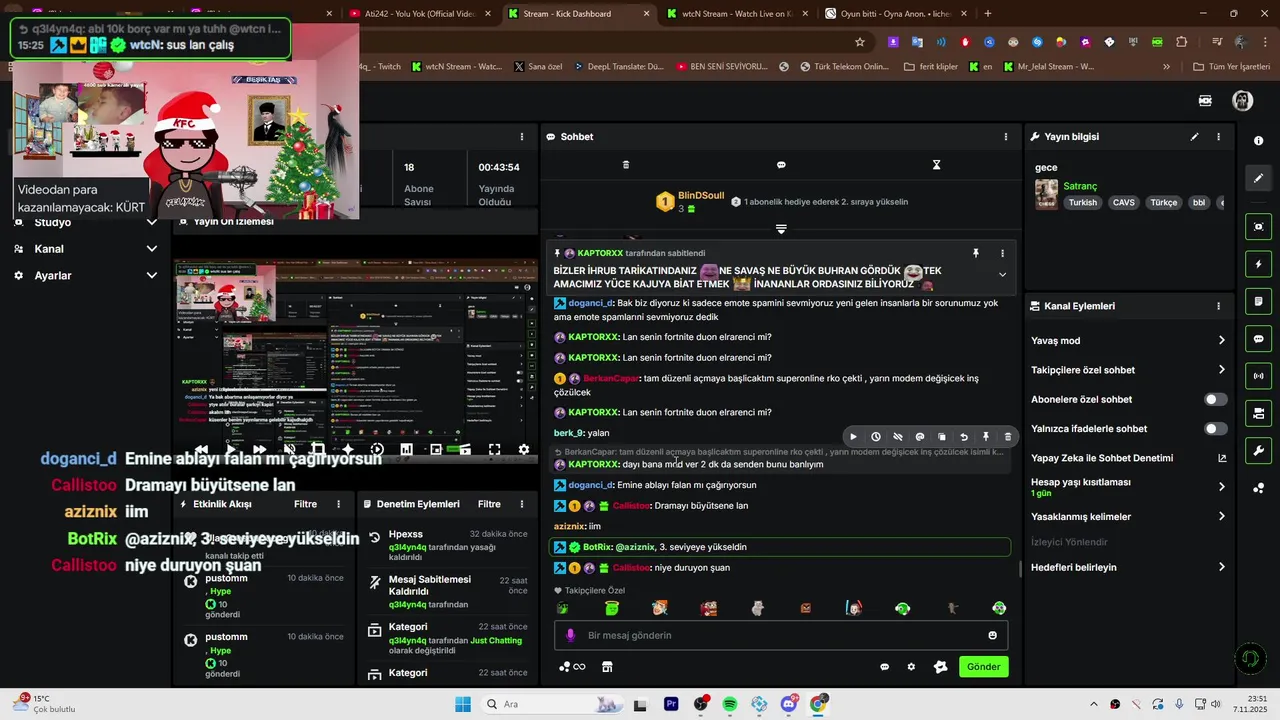Viewport: 1280px width, 720px height.
Task: Send the message with Gönder button
Action: pos(983,667)
